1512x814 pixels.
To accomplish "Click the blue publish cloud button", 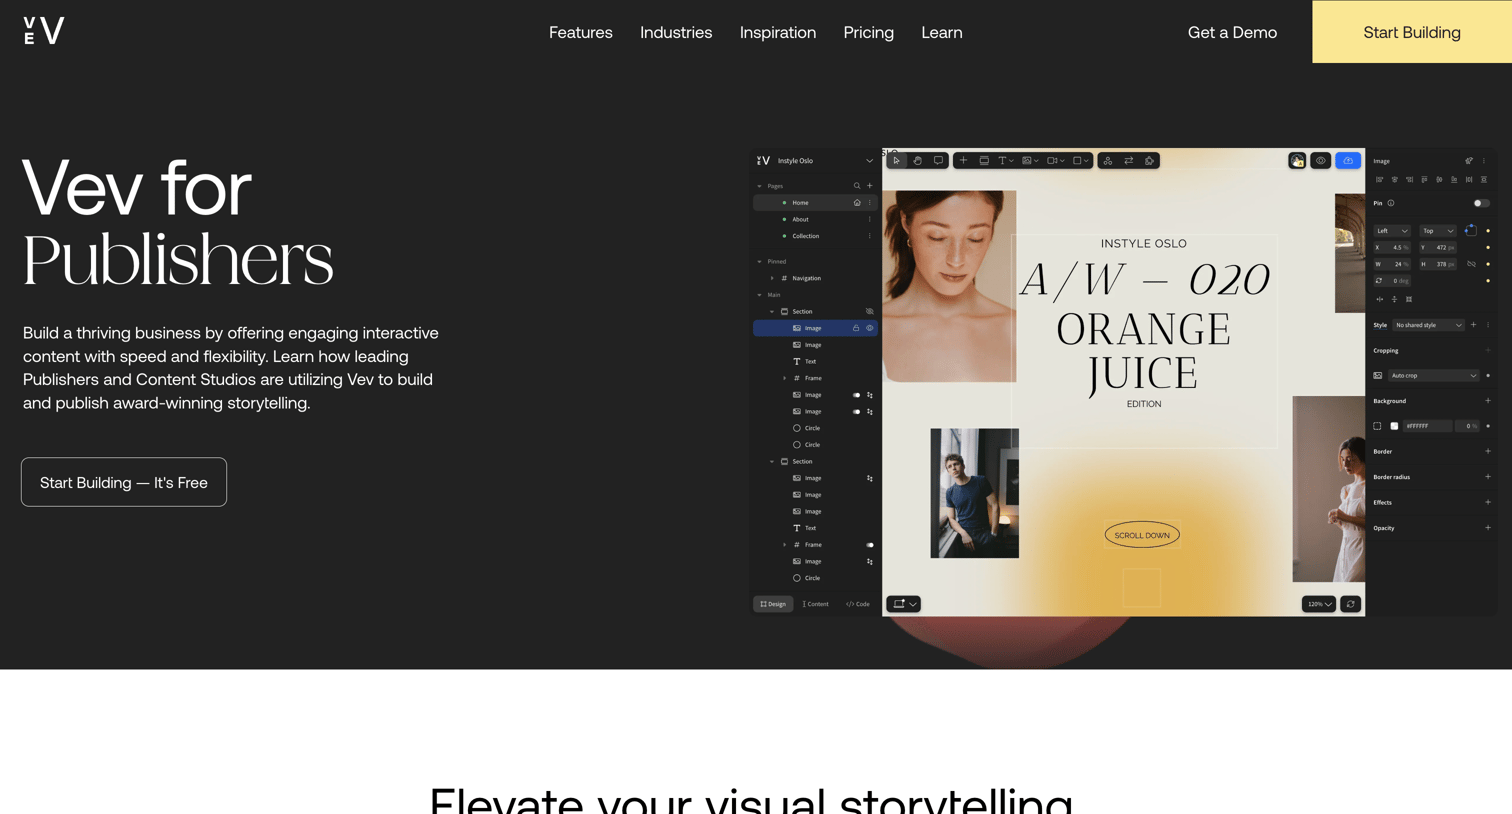I will [x=1348, y=160].
